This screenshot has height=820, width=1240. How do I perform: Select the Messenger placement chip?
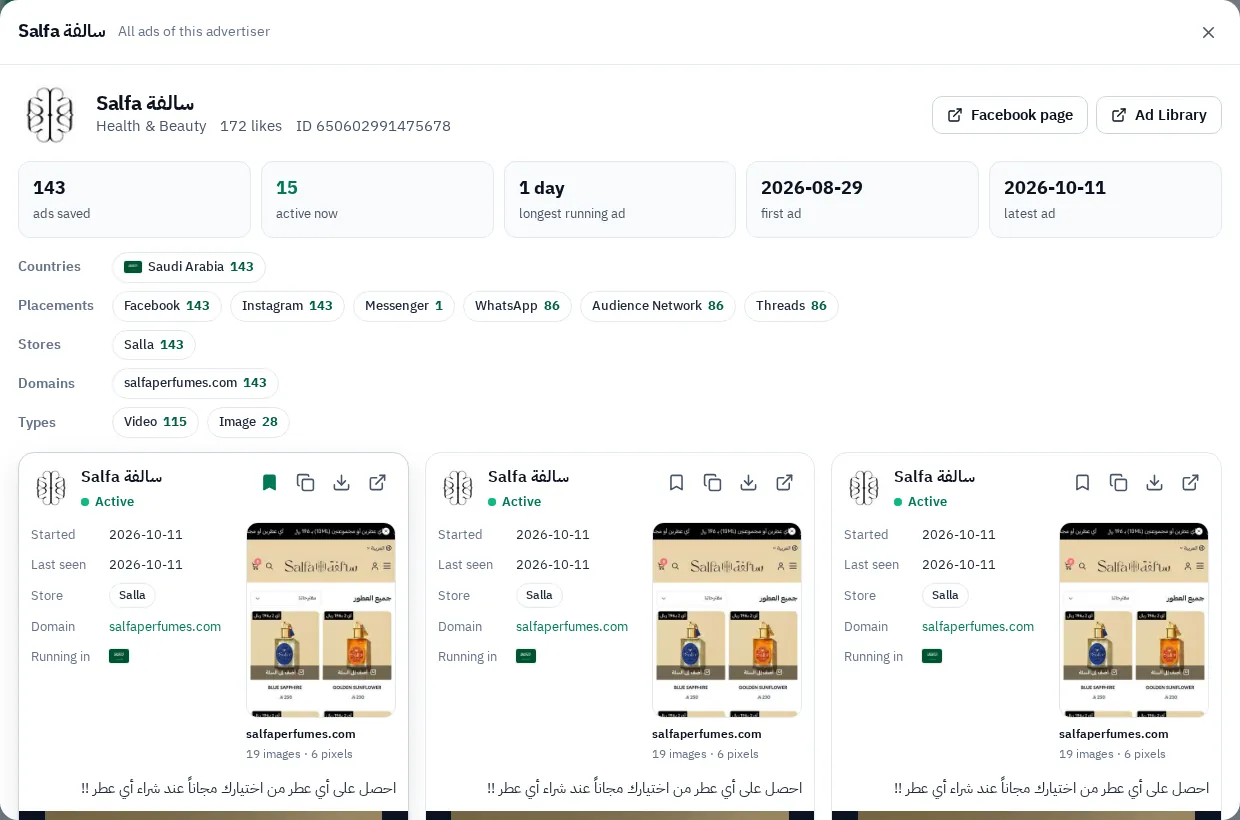(404, 306)
